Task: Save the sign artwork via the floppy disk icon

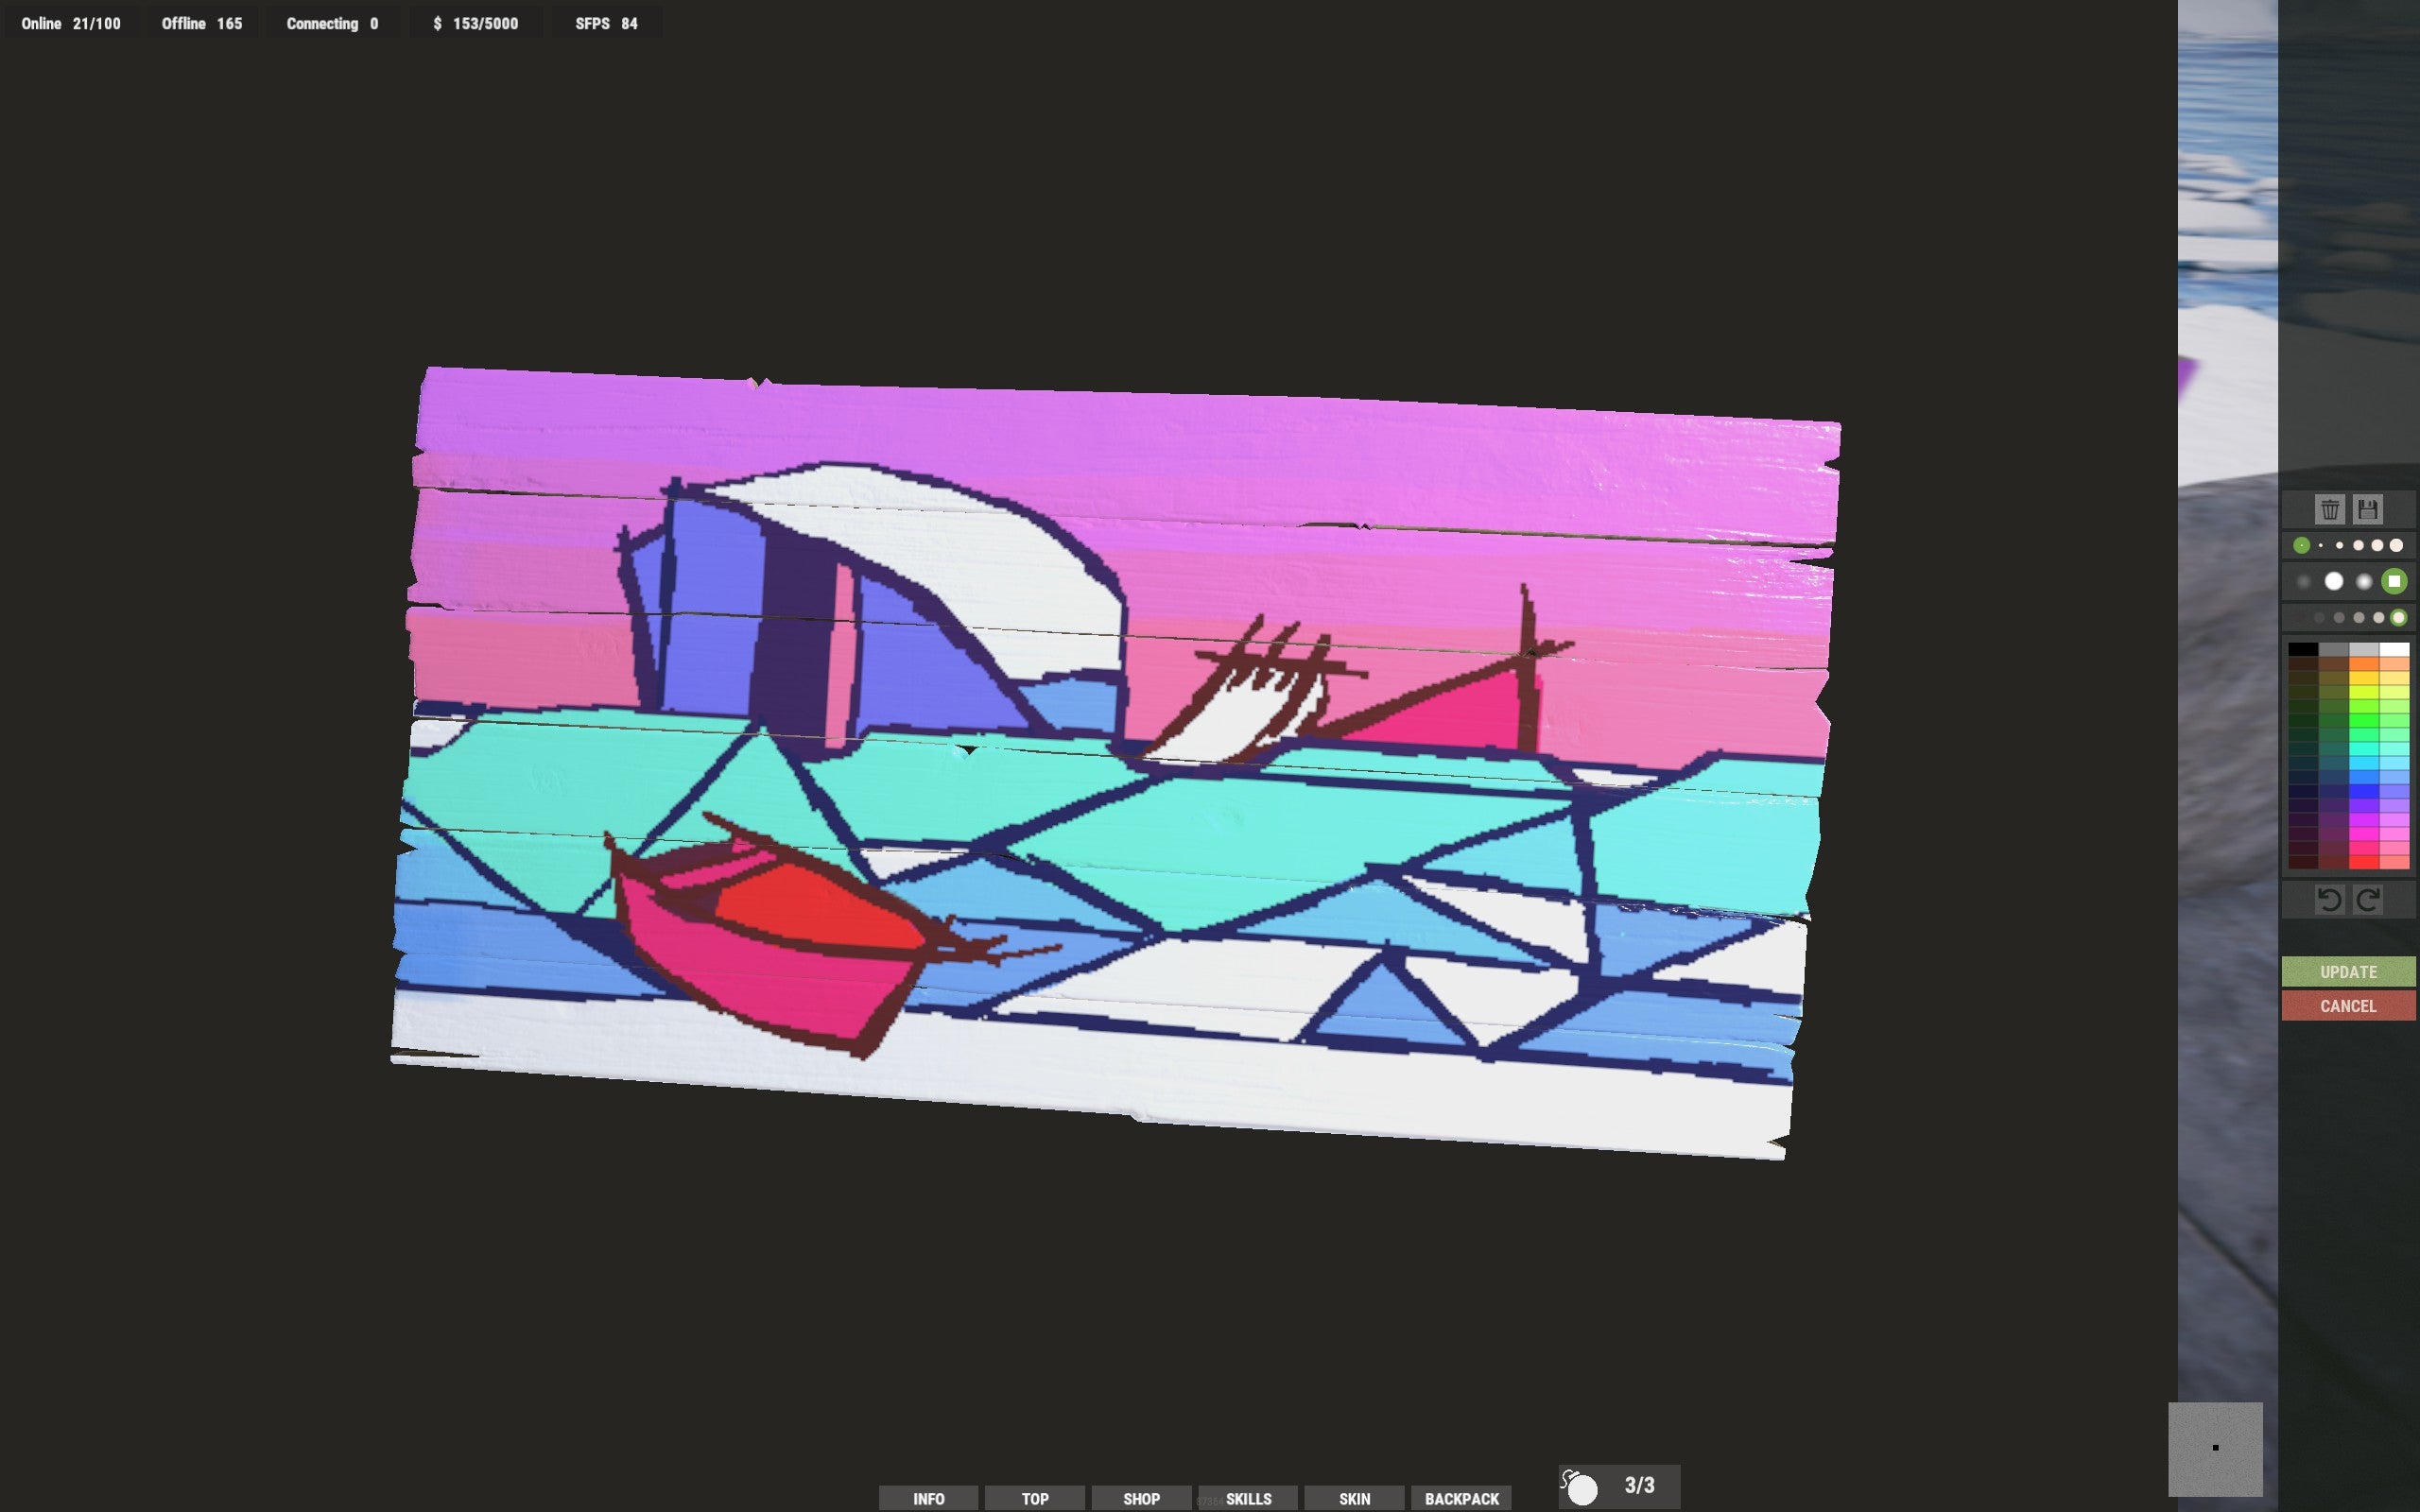Action: click(2369, 510)
